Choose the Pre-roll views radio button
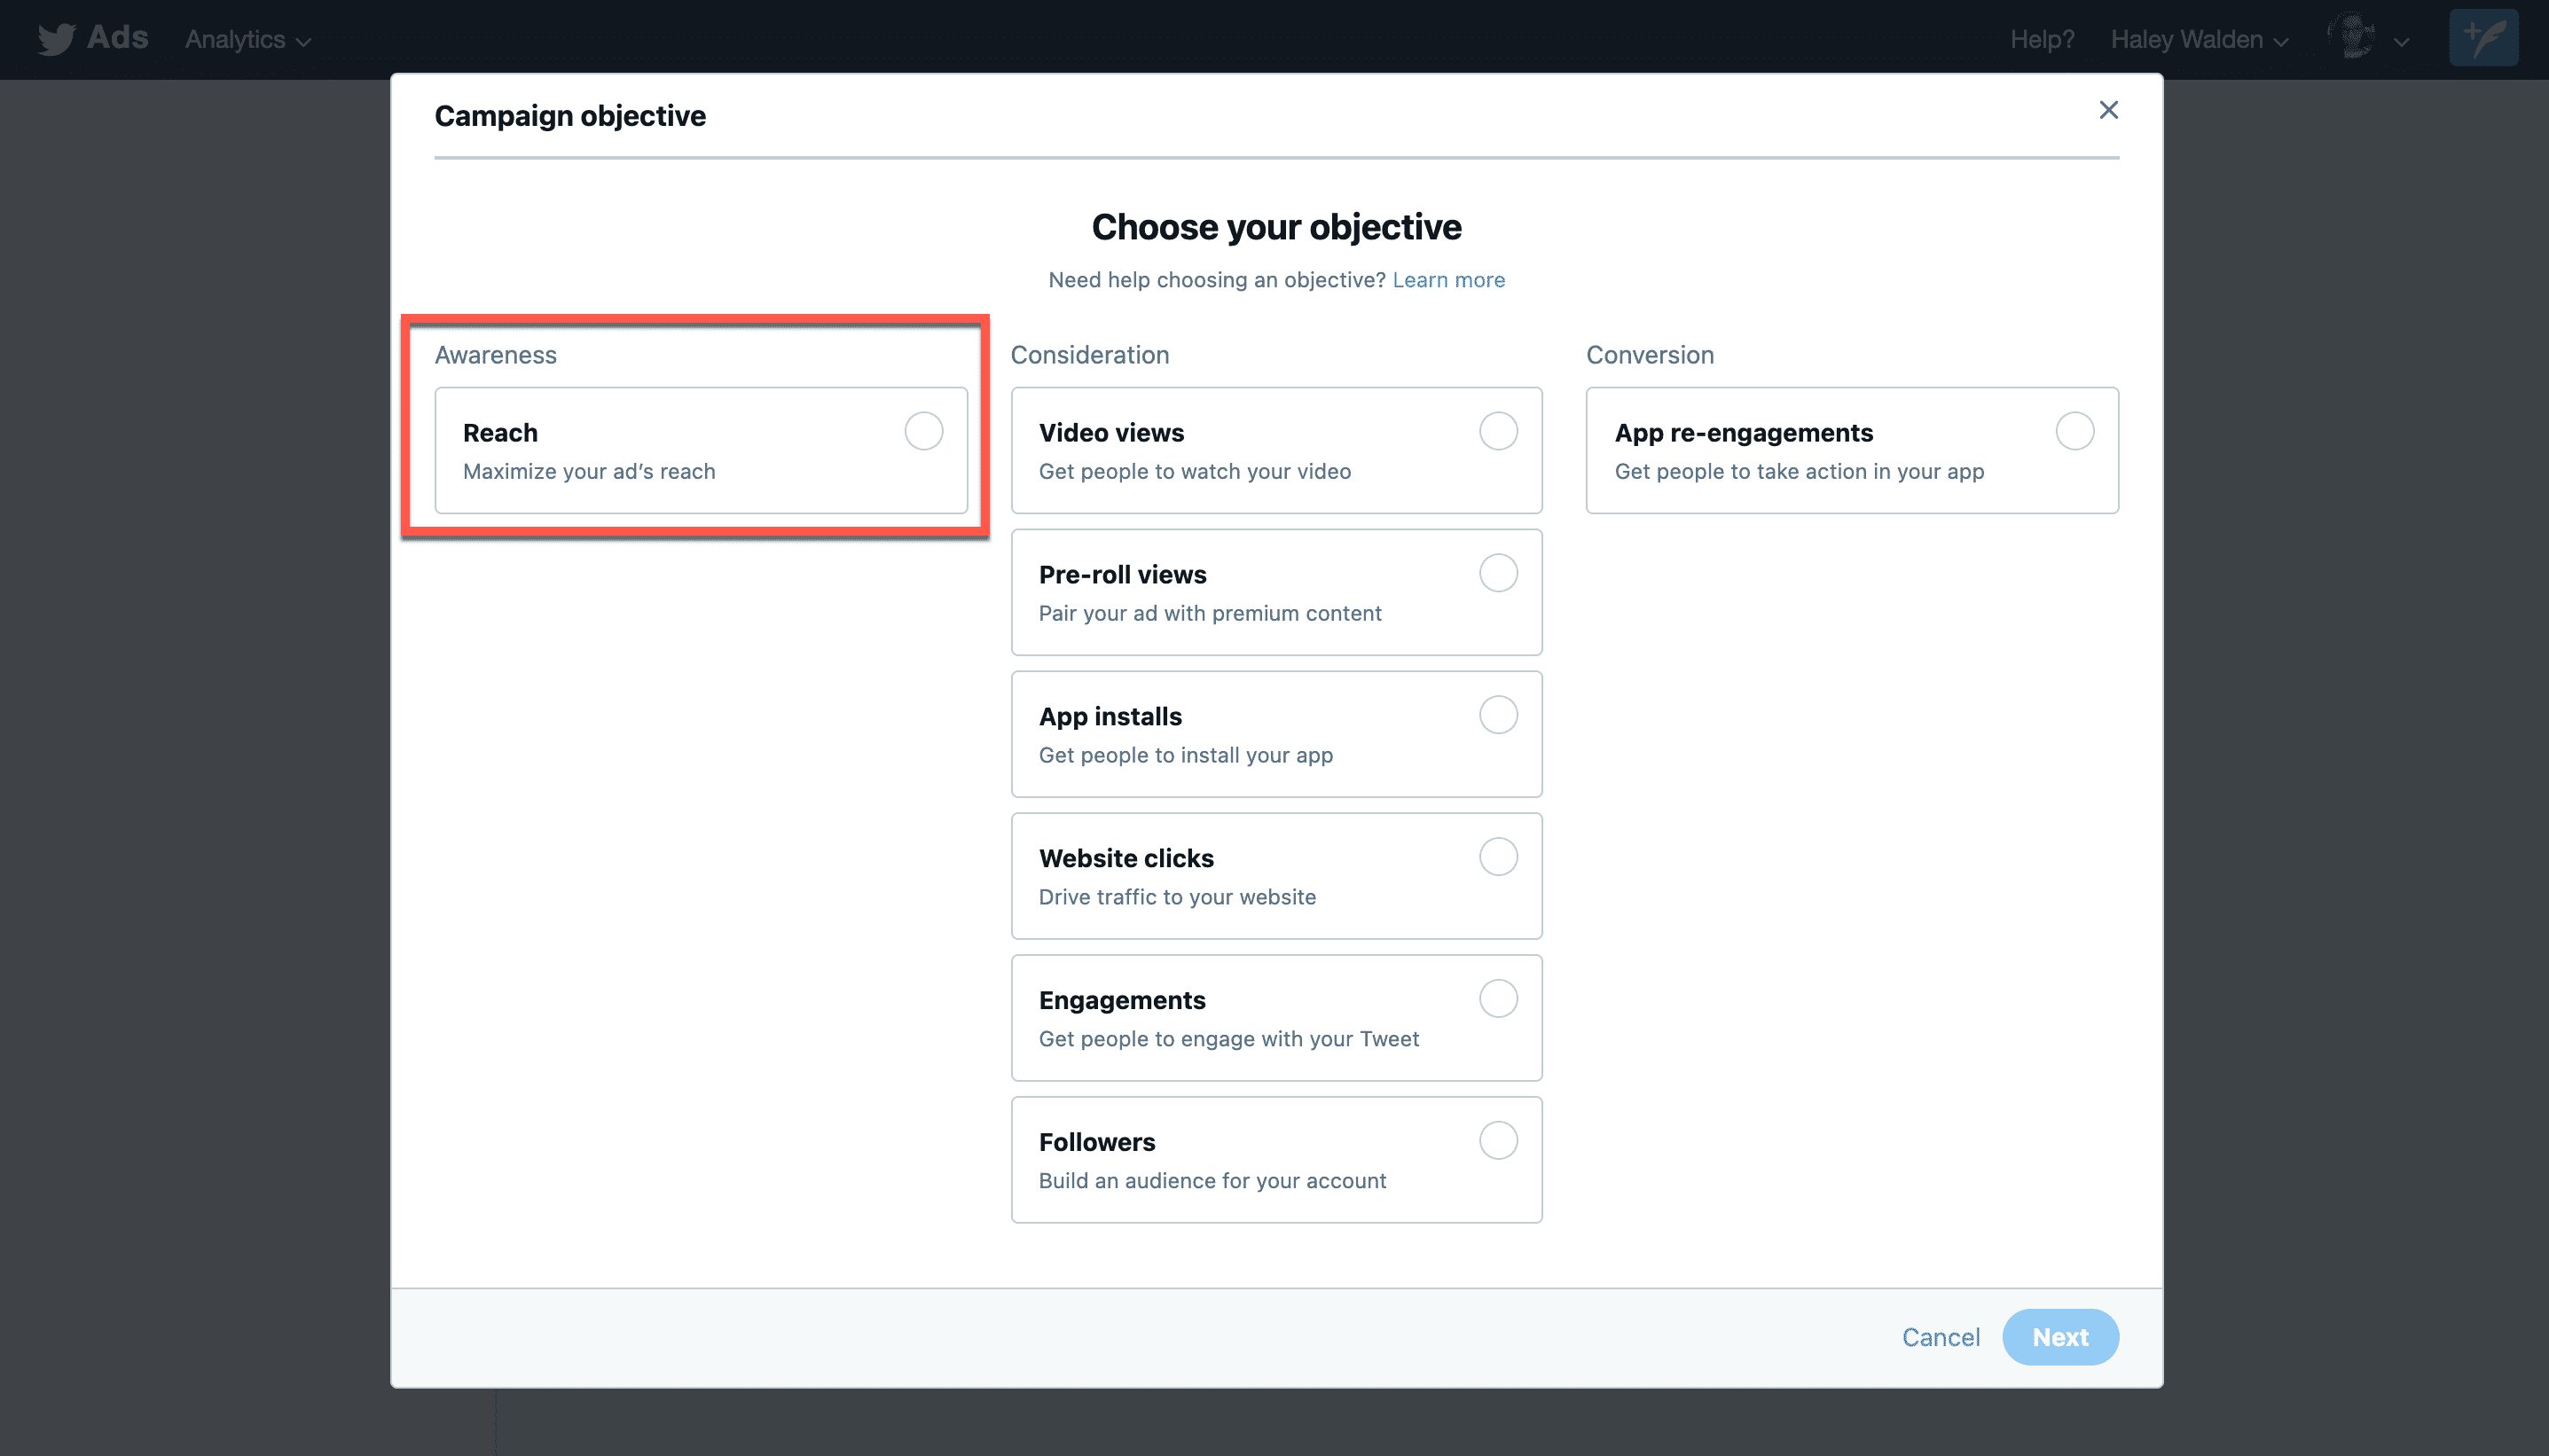 (x=1498, y=573)
